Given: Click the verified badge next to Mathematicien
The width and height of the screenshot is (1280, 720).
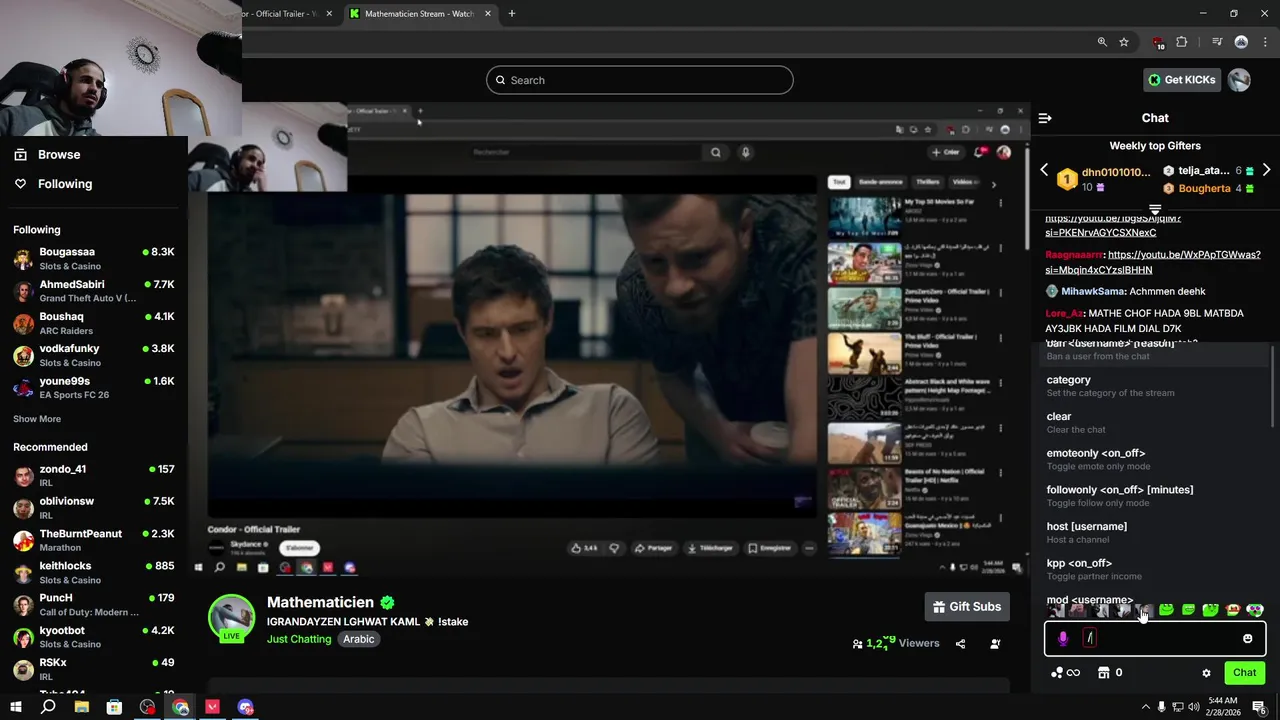Looking at the screenshot, I should (x=387, y=602).
